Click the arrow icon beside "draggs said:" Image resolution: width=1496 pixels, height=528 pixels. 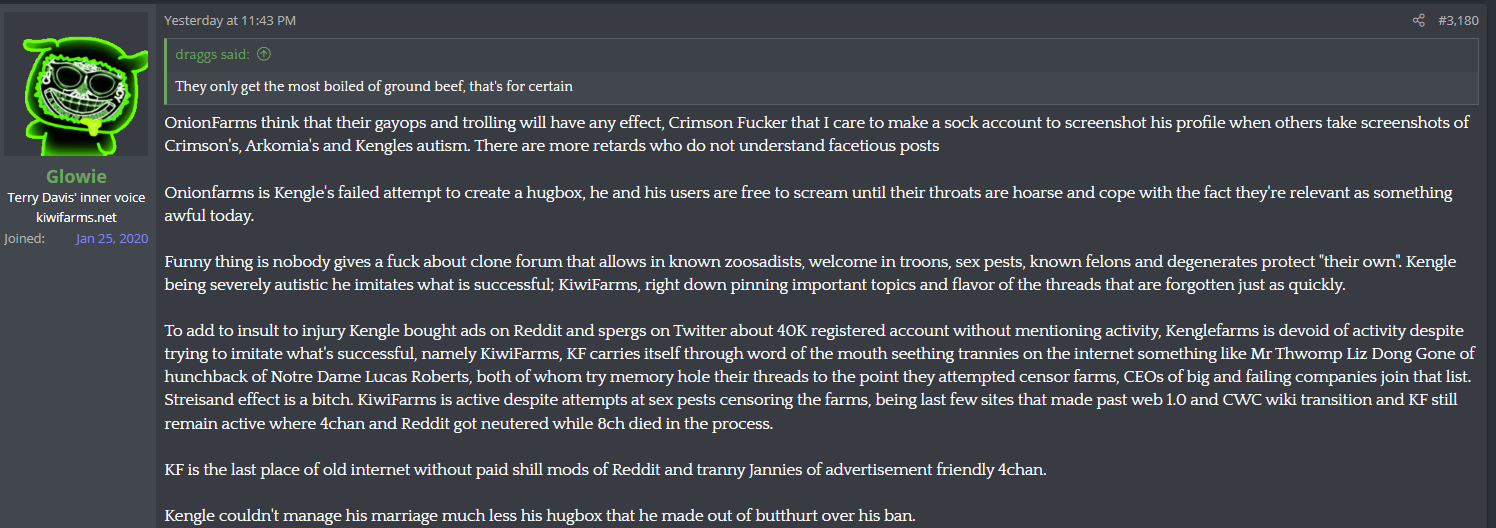264,55
